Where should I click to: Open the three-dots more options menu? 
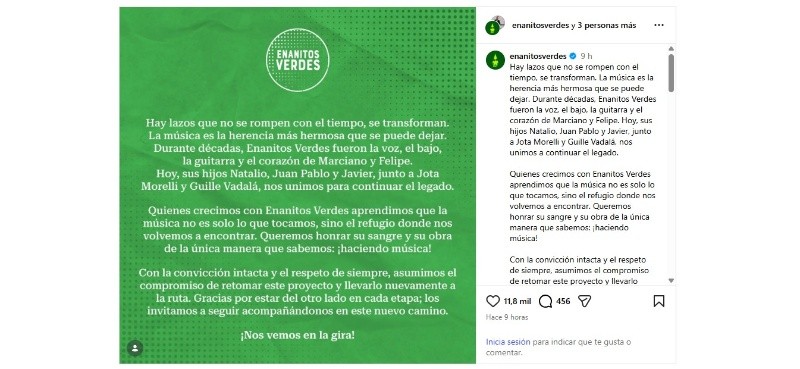[x=659, y=25]
